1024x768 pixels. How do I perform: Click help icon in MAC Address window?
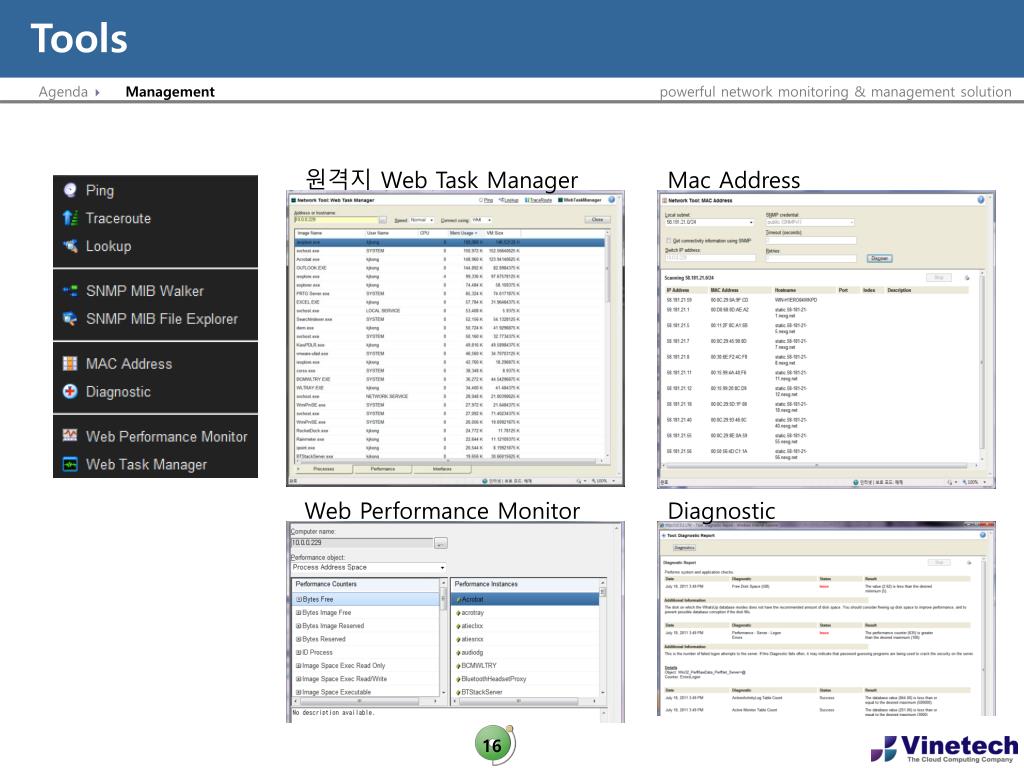point(981,200)
